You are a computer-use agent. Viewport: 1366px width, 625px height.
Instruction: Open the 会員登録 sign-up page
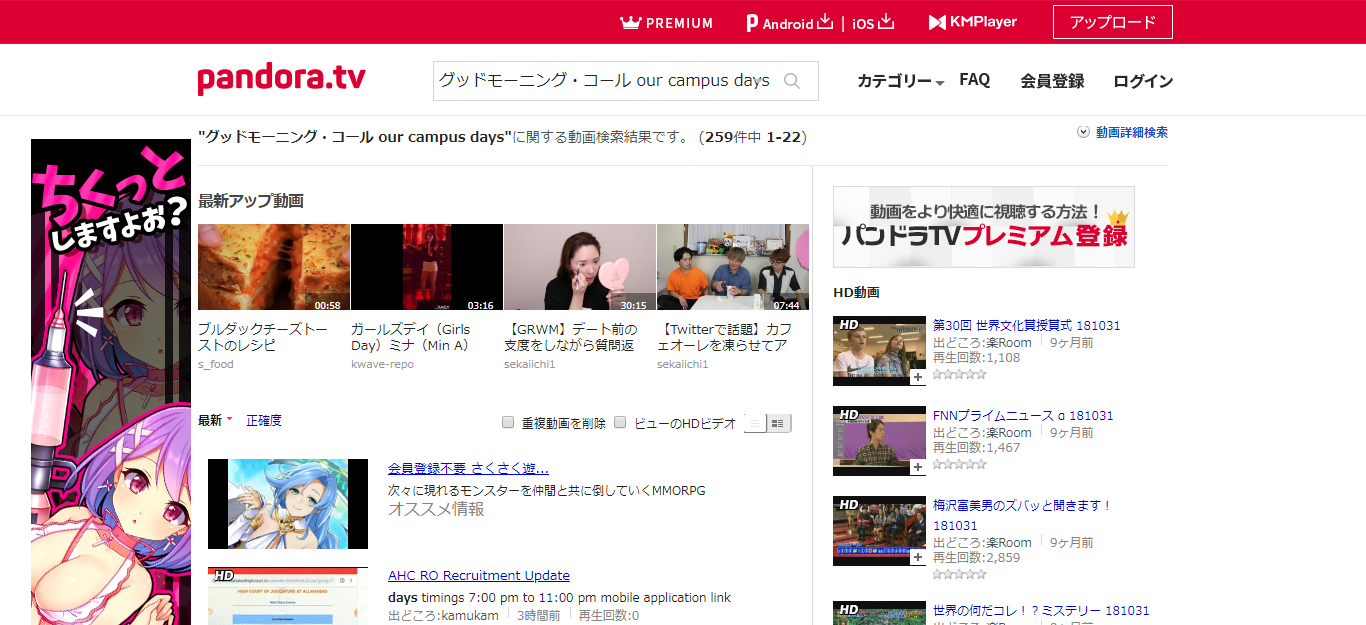coord(1052,81)
